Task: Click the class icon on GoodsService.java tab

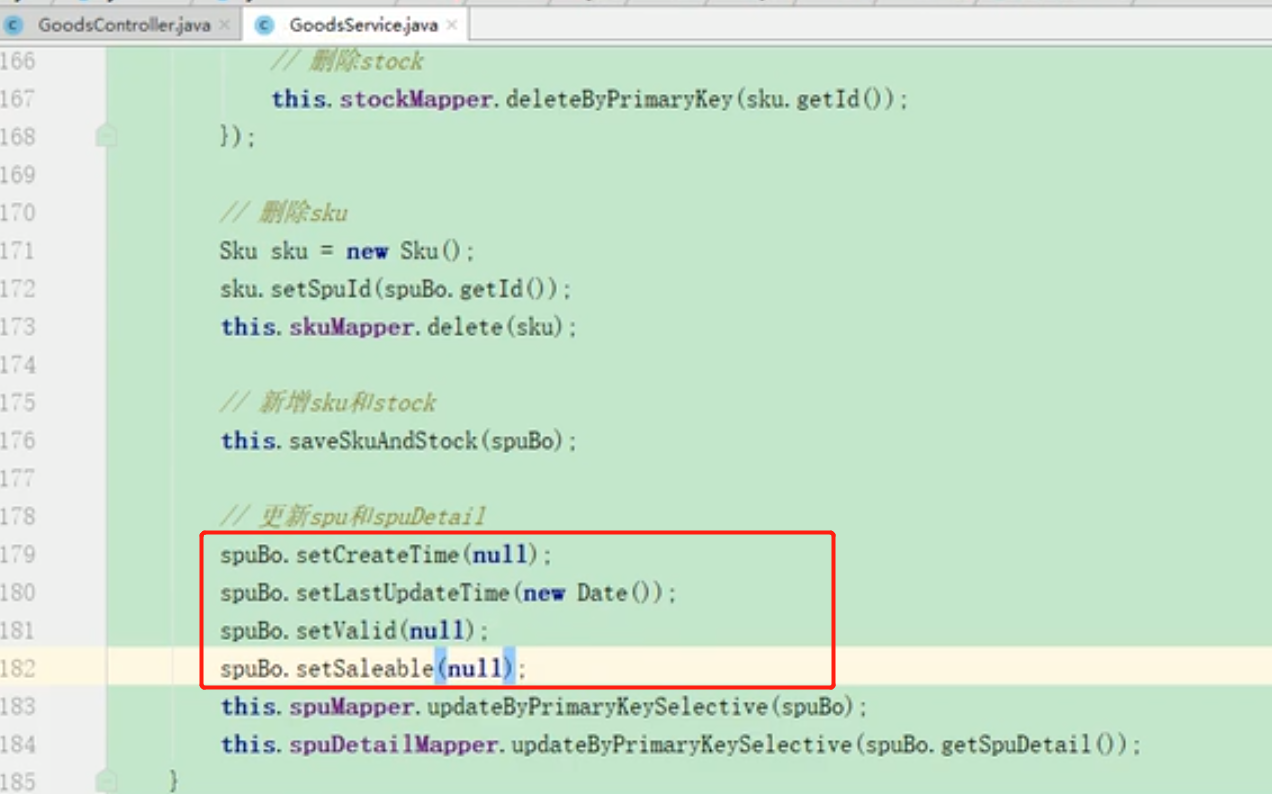Action: pos(264,25)
